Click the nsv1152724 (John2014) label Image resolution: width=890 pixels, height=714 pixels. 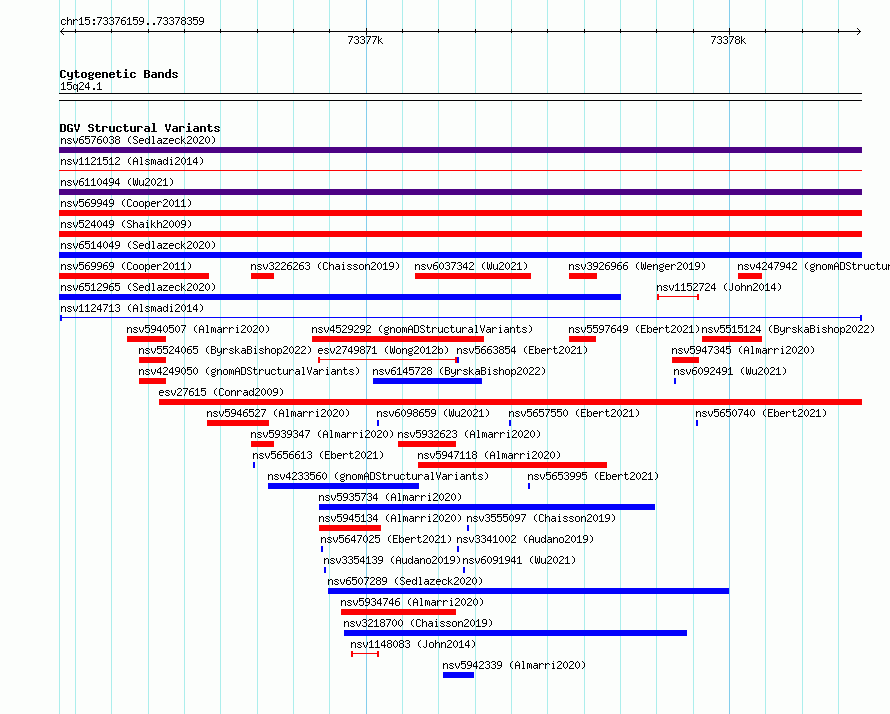click(x=719, y=287)
